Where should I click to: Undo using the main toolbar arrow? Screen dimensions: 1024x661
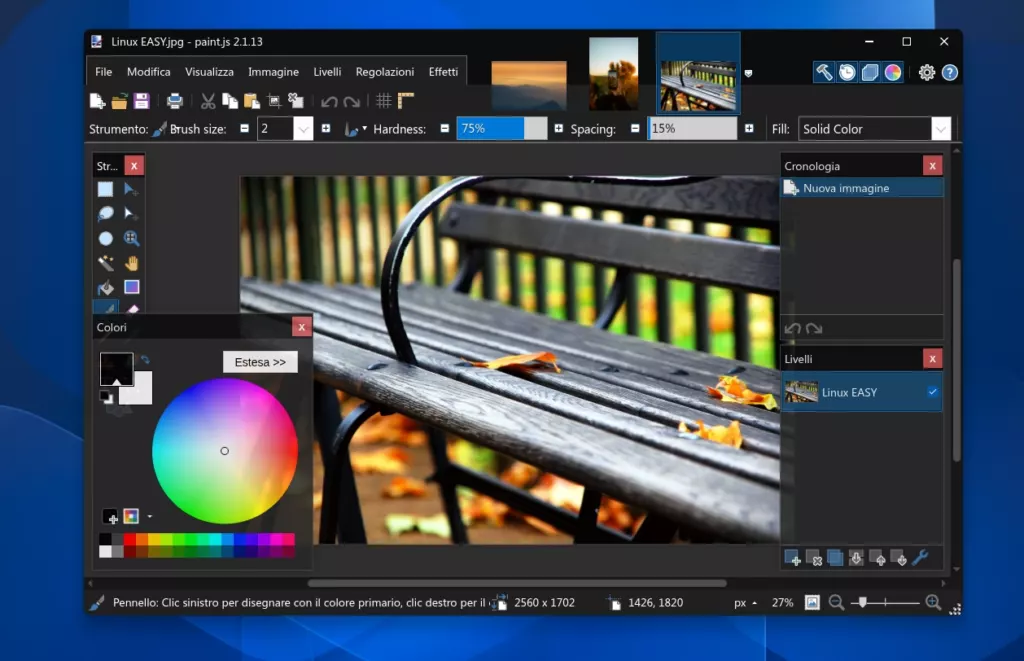point(329,101)
